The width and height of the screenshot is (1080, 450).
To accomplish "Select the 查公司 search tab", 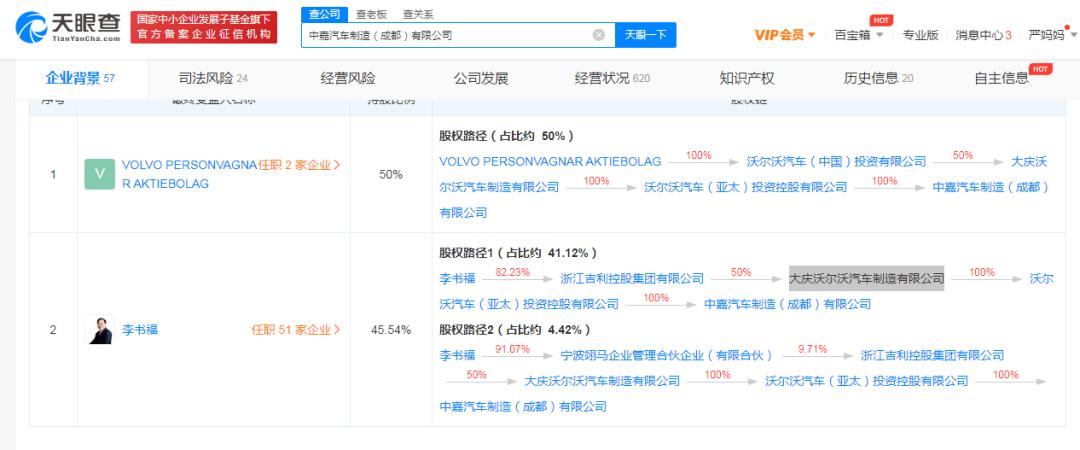I will pos(324,14).
